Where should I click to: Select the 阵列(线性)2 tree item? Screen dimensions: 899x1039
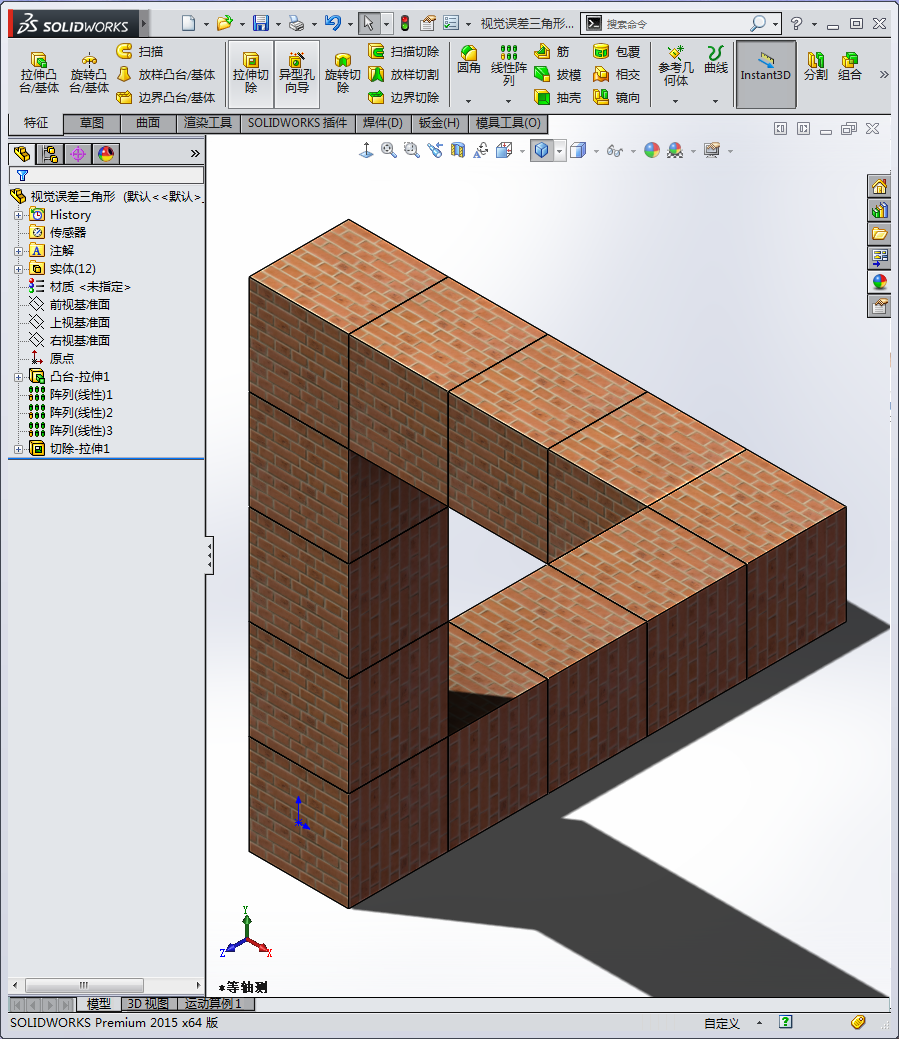coord(71,413)
